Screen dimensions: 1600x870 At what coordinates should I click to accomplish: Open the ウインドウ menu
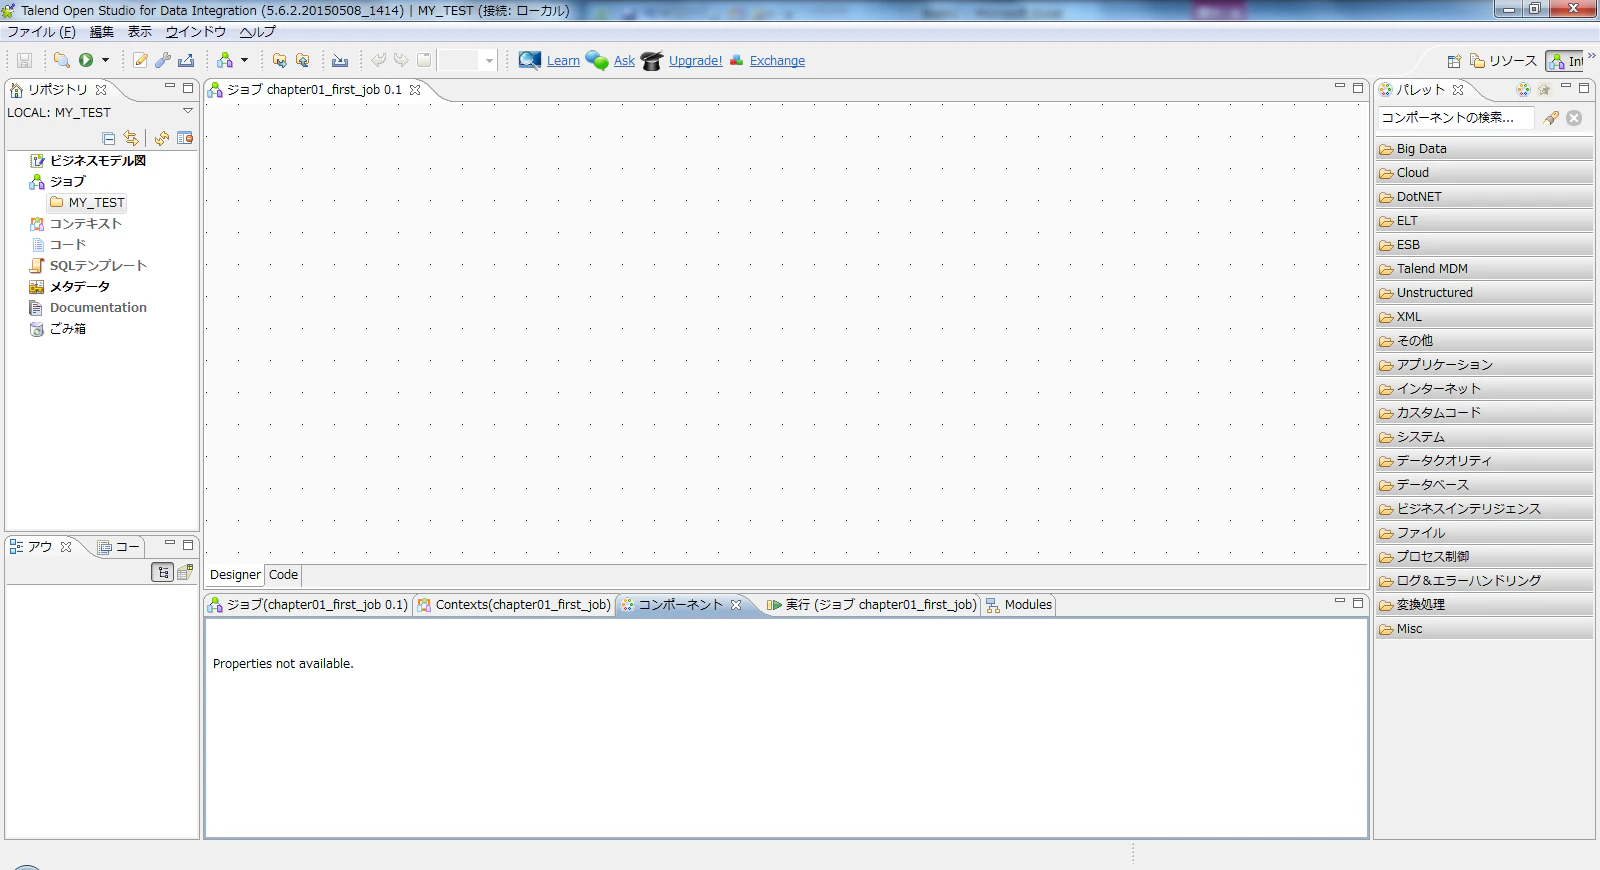point(196,32)
